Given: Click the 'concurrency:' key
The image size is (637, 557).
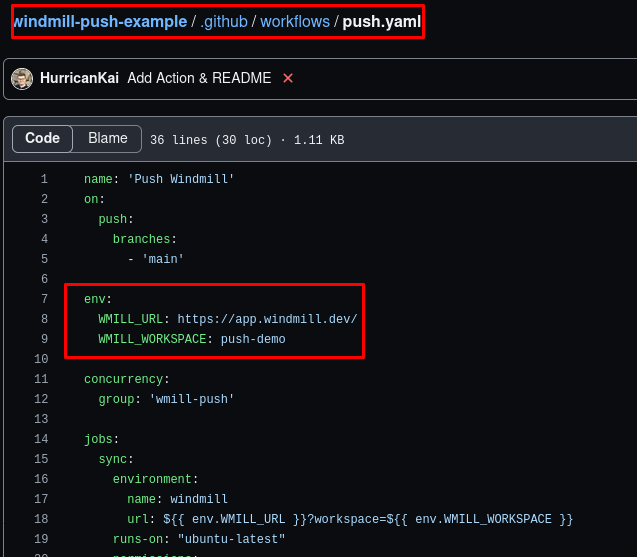Looking at the screenshot, I should click(x=126, y=379).
